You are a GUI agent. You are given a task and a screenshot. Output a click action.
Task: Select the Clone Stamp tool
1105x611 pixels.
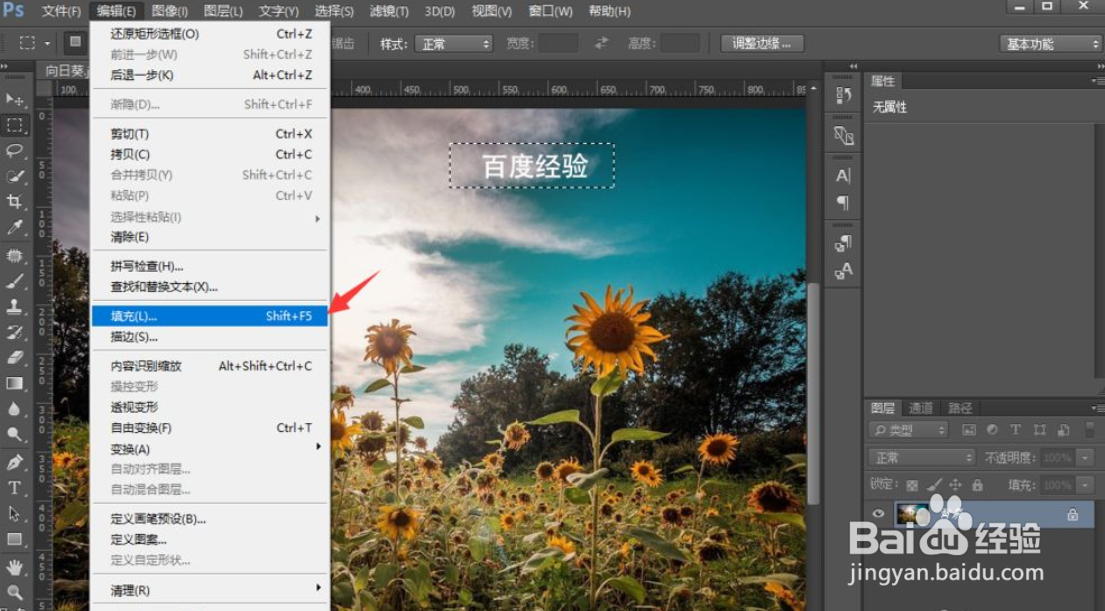(x=14, y=307)
